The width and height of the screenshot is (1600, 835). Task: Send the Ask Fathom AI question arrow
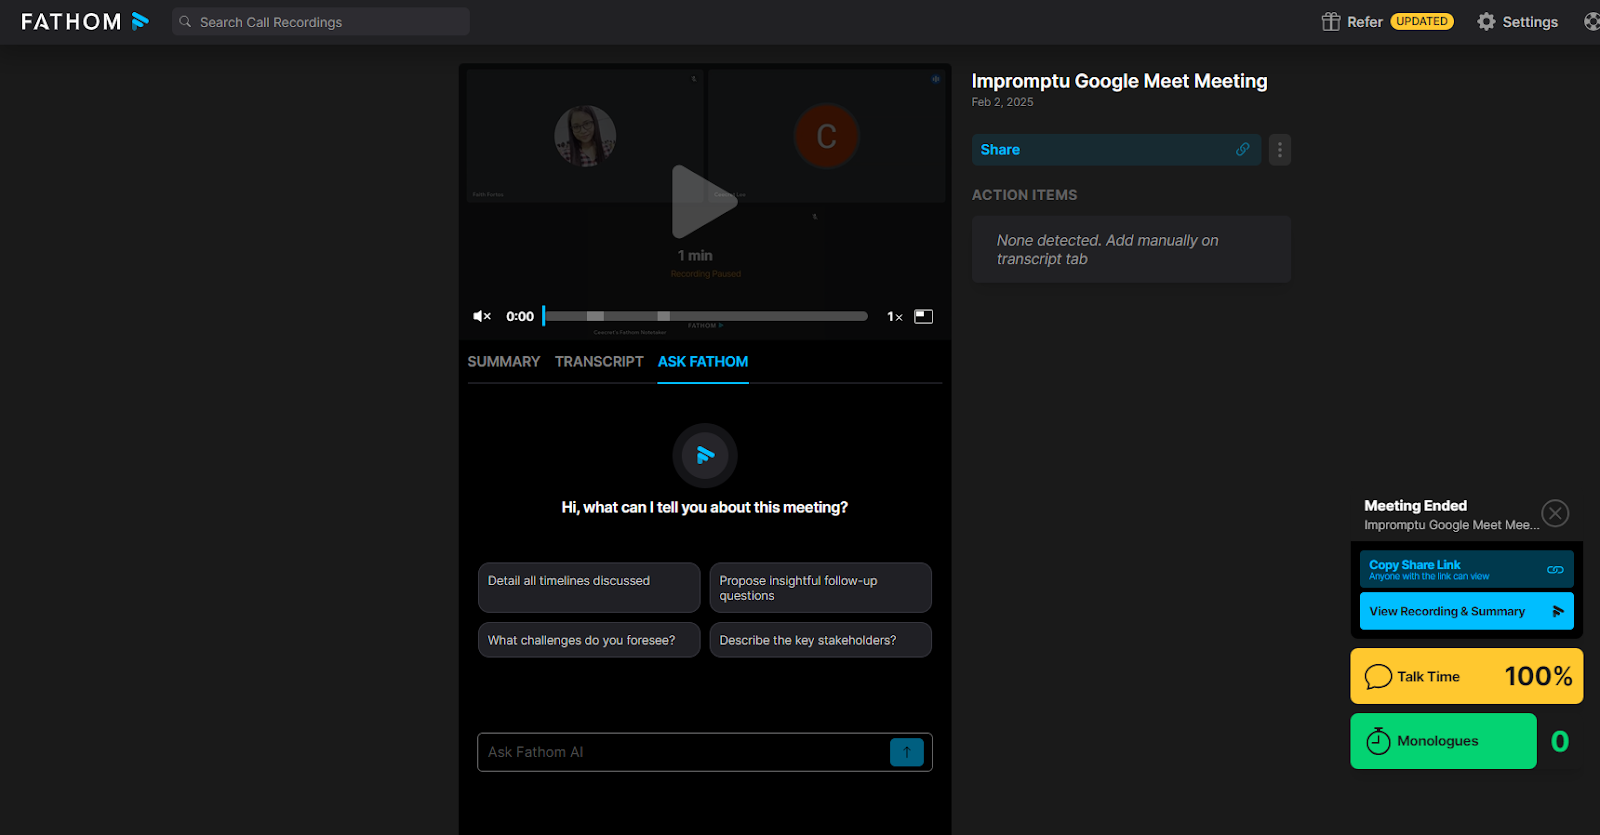(907, 752)
